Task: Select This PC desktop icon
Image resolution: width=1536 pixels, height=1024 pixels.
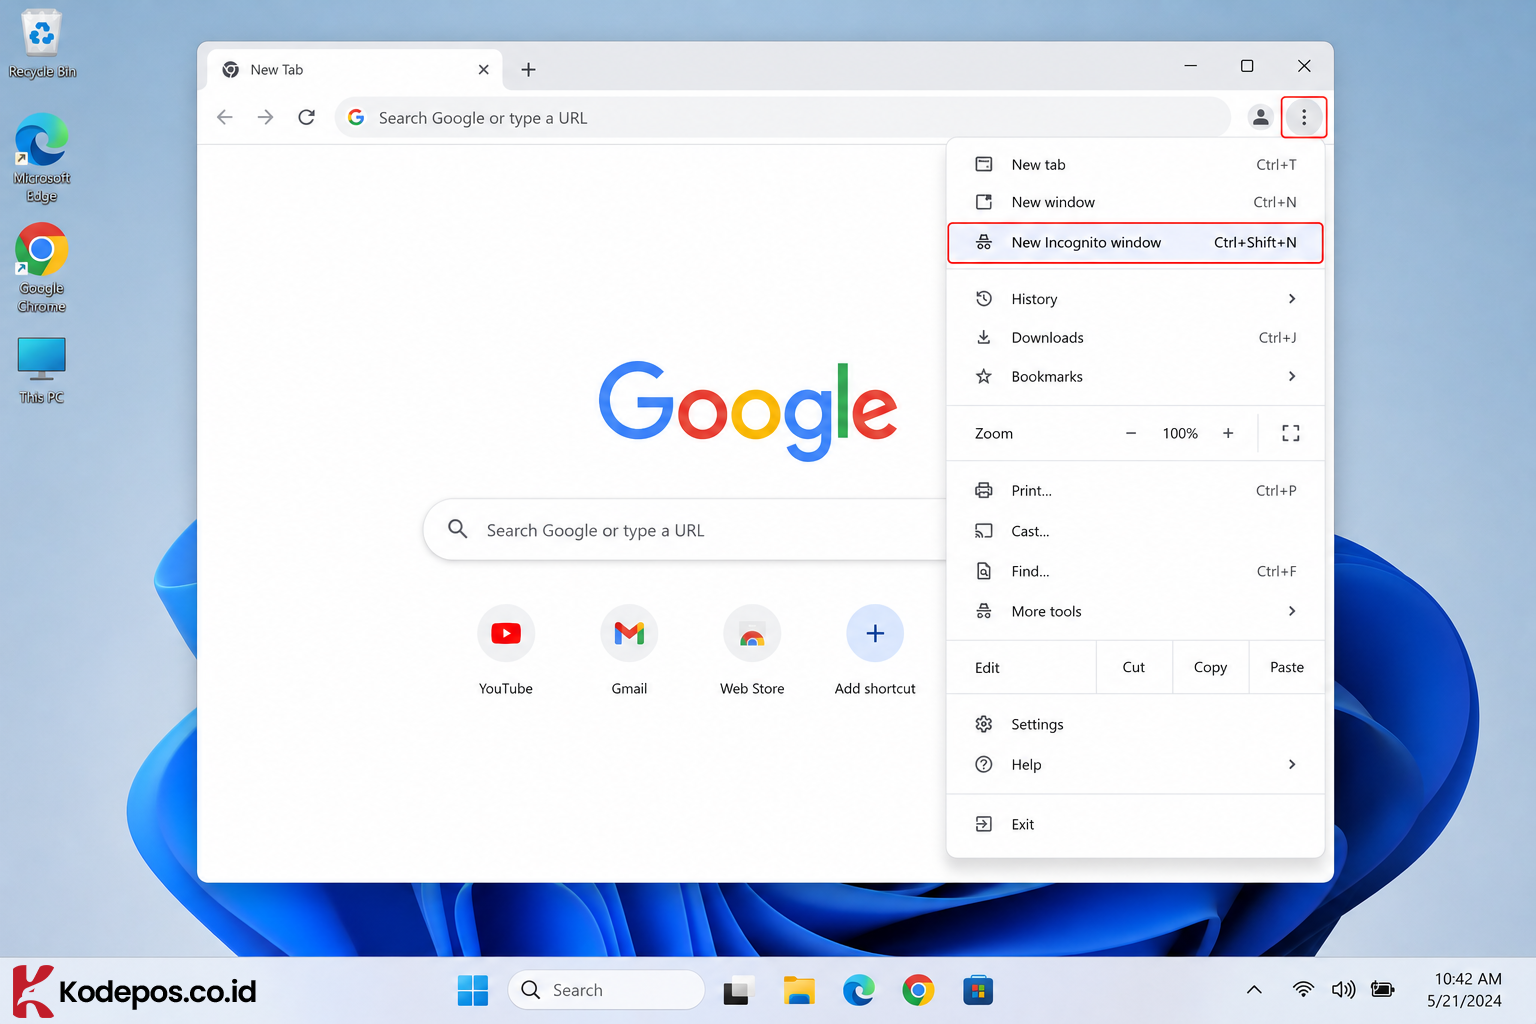Action: [42, 370]
